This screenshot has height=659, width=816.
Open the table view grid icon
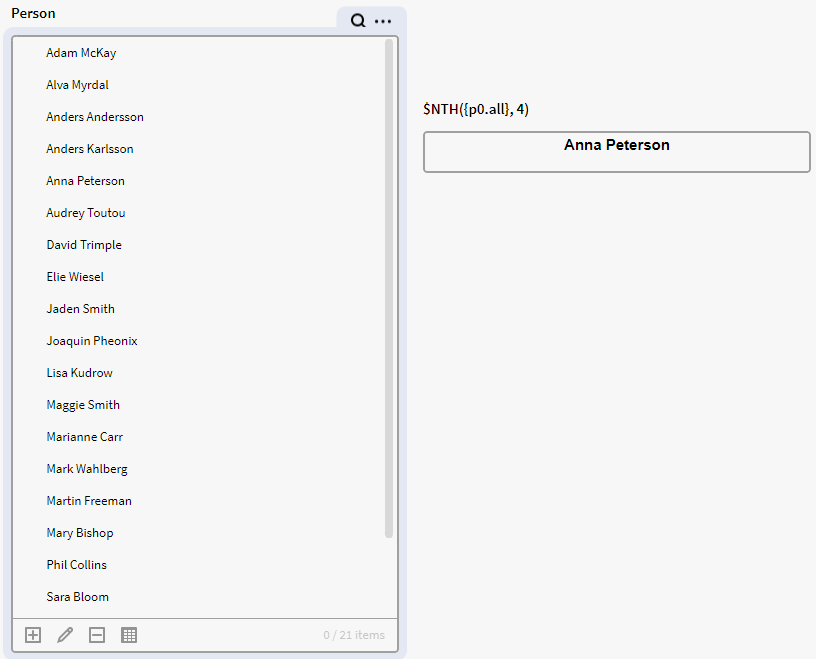pos(129,635)
